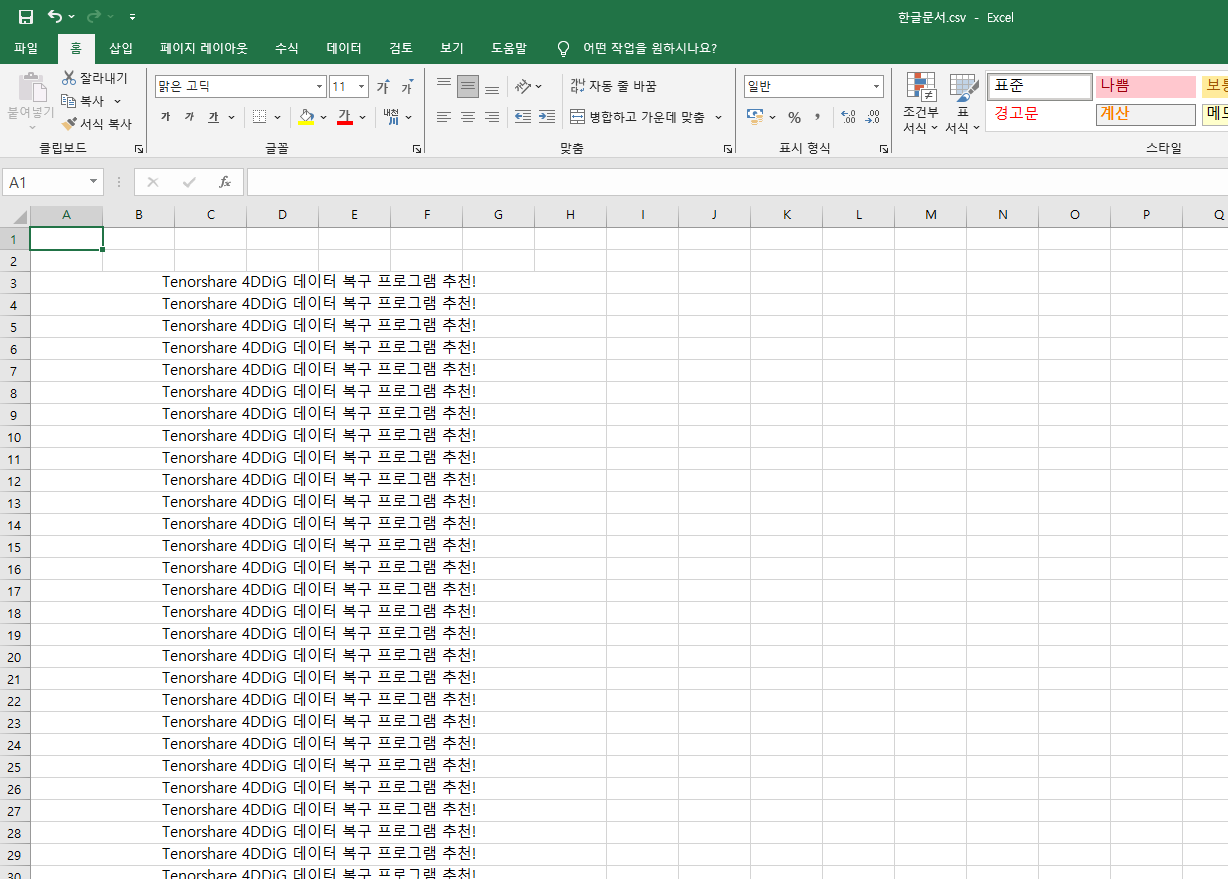Select the 나쁨 cell style

1146,87
